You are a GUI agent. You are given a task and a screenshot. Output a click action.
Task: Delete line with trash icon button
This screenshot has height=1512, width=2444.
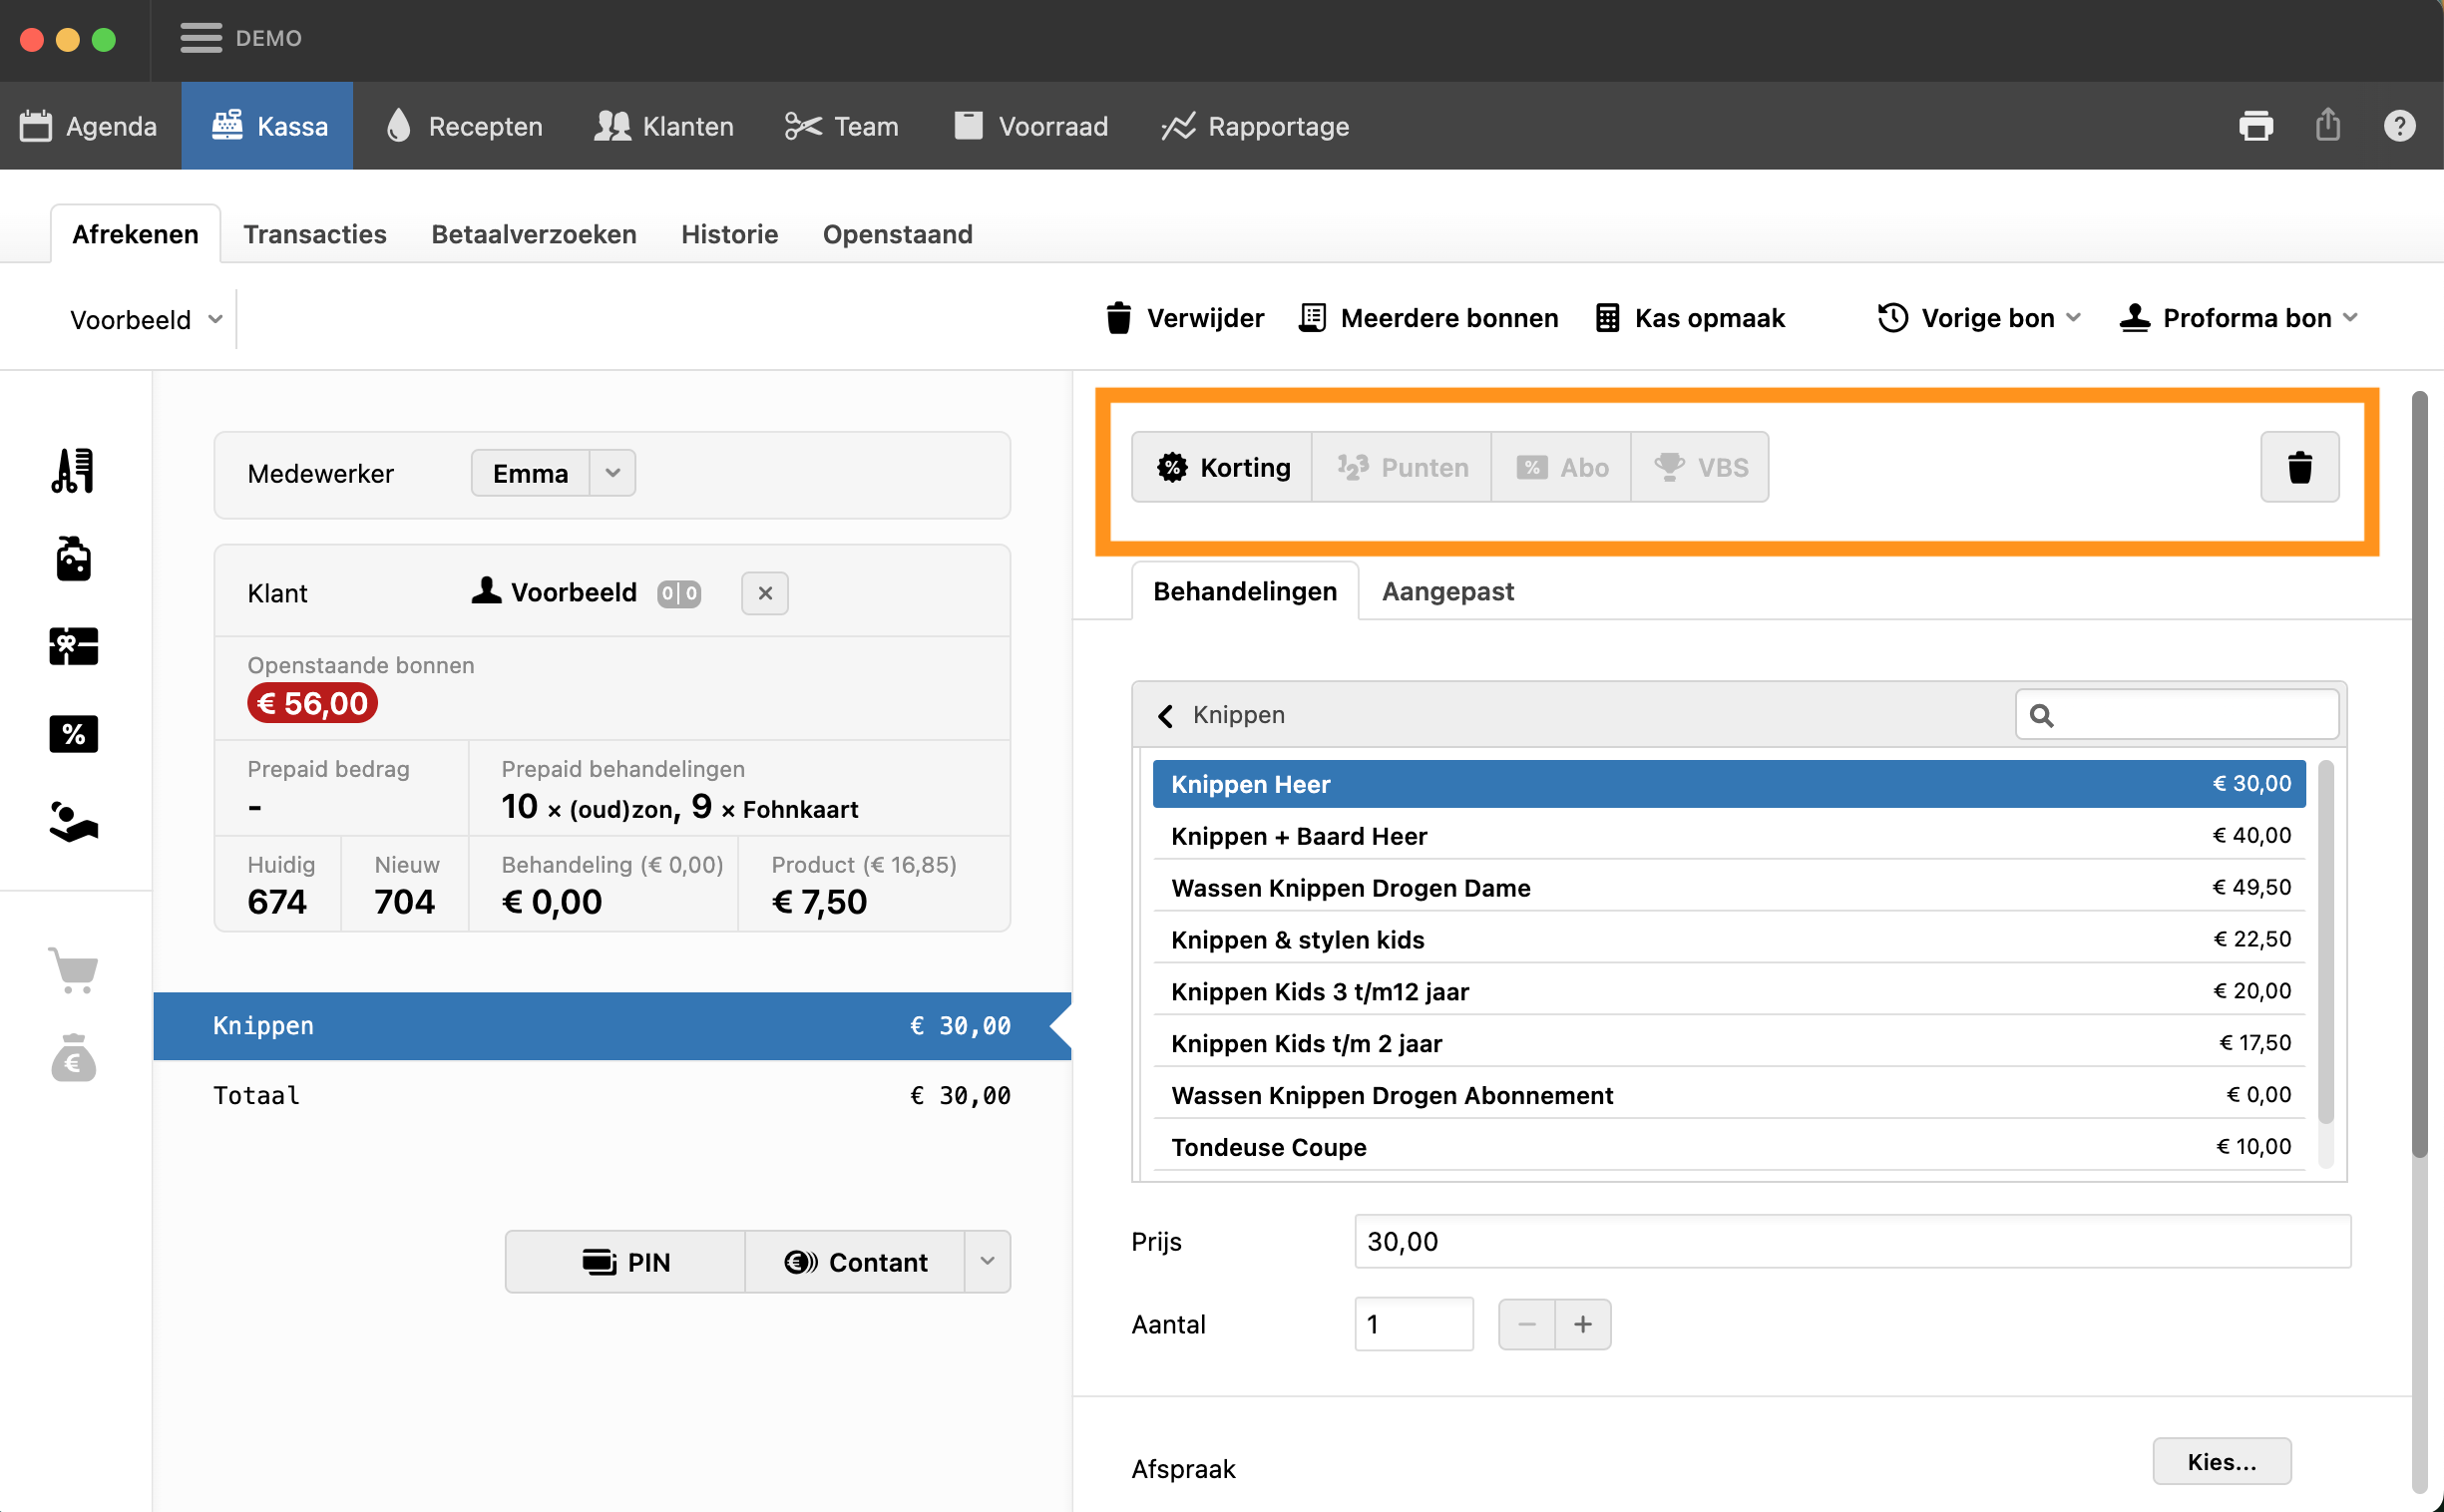coord(2298,467)
